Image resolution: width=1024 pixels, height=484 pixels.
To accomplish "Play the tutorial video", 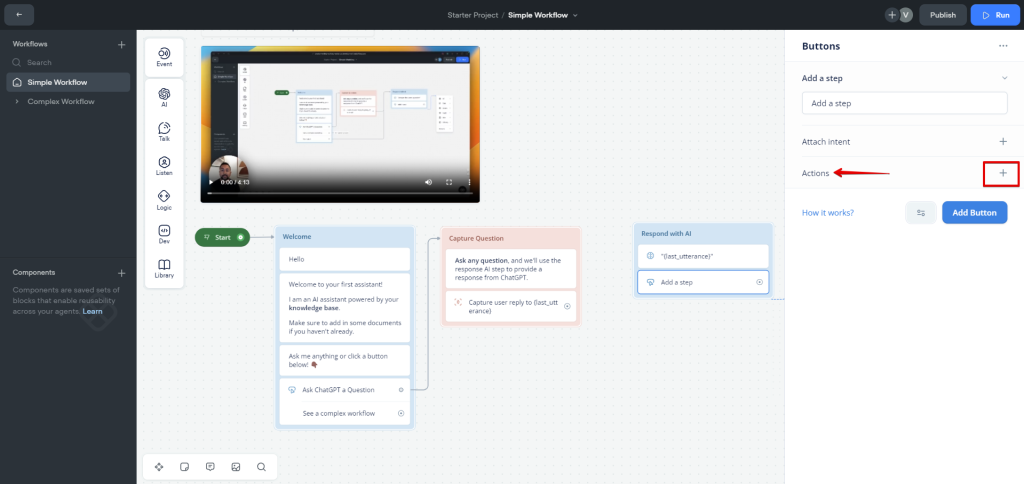I will (211, 182).
